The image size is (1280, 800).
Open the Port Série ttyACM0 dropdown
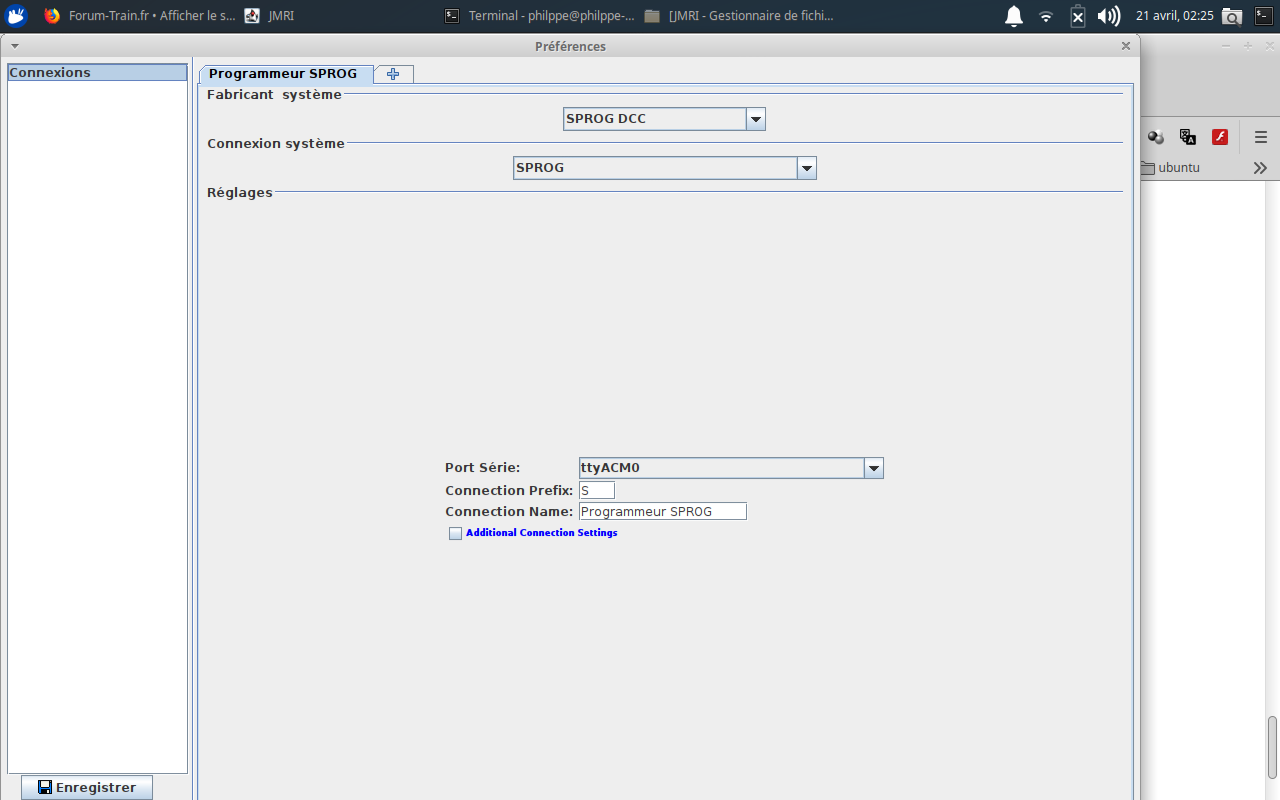[x=731, y=468]
